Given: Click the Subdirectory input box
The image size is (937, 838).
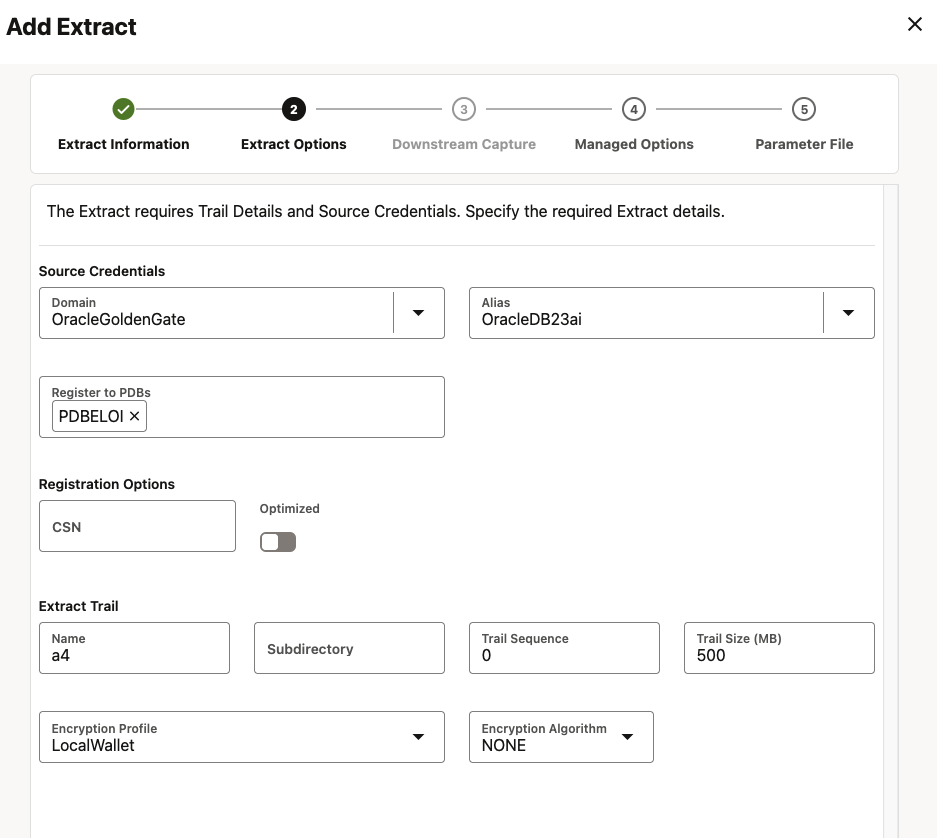Looking at the screenshot, I should coord(349,648).
